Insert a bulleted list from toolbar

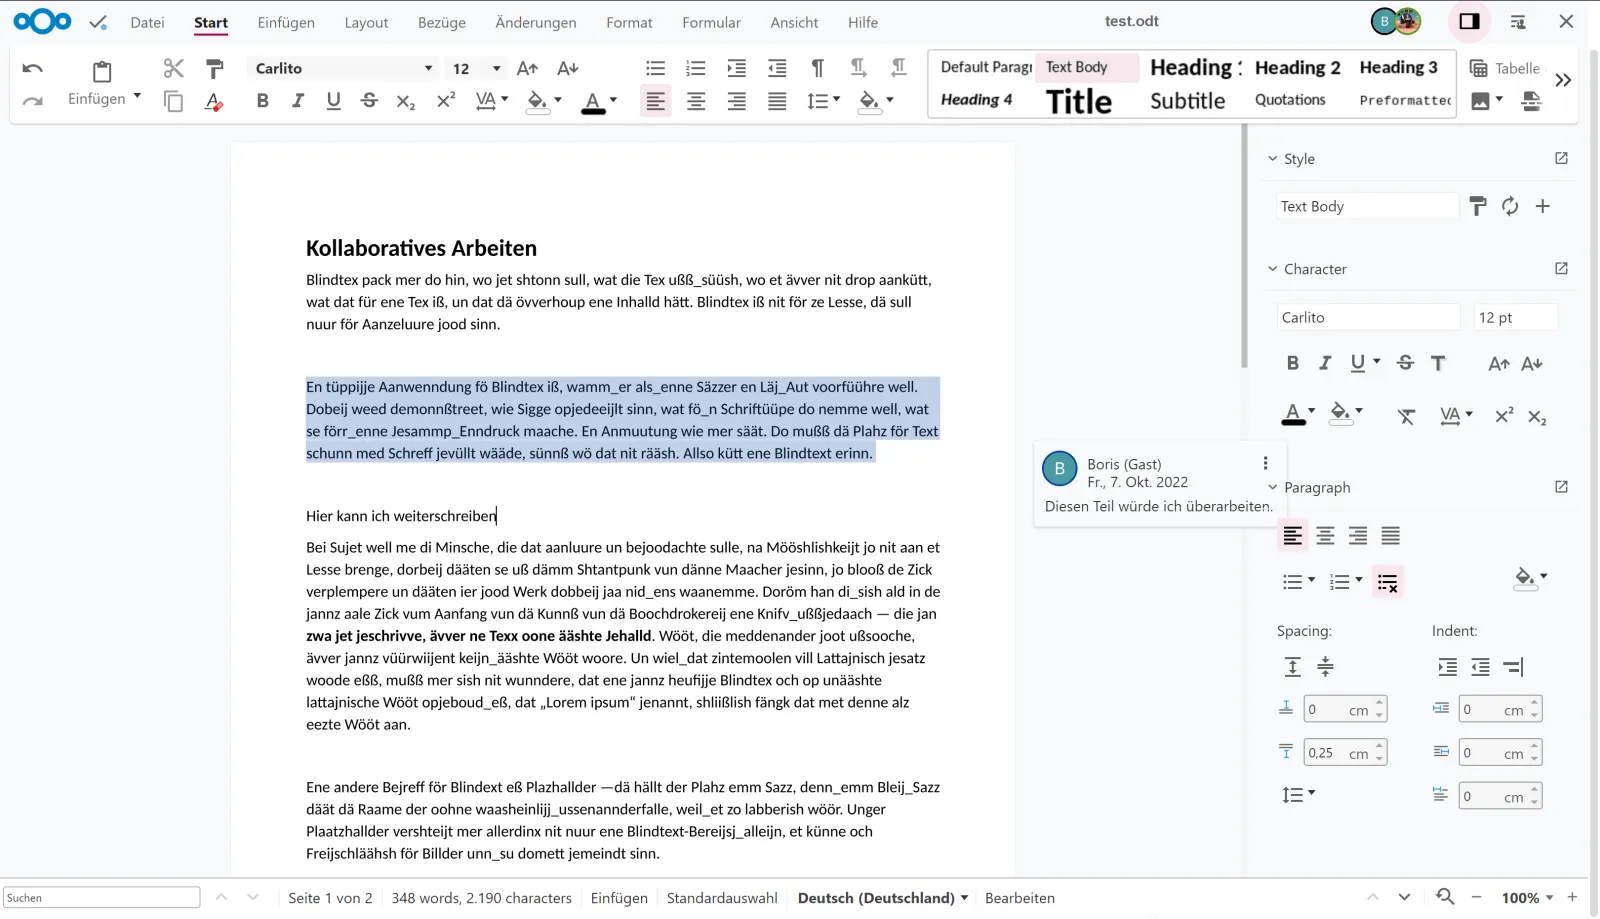click(x=655, y=68)
